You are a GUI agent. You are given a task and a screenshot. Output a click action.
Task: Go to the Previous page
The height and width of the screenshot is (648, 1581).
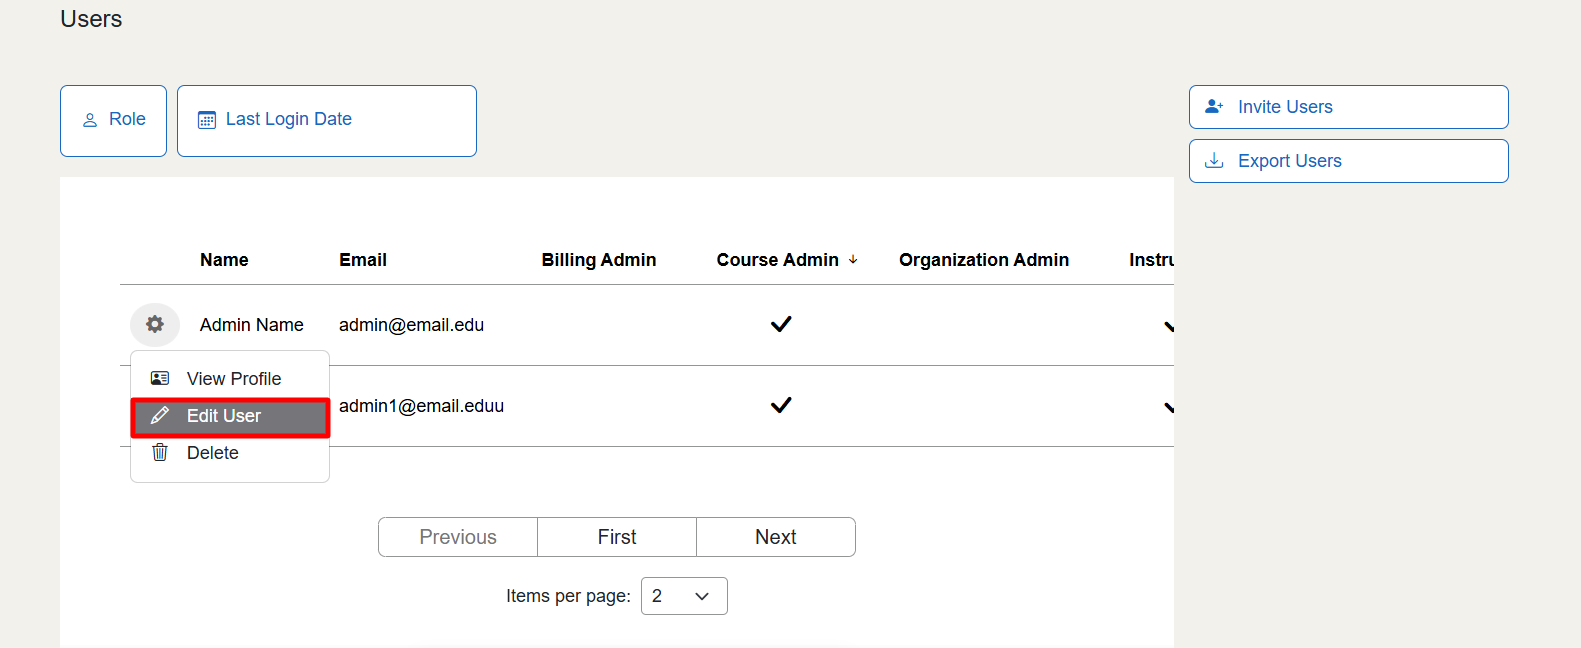(458, 537)
